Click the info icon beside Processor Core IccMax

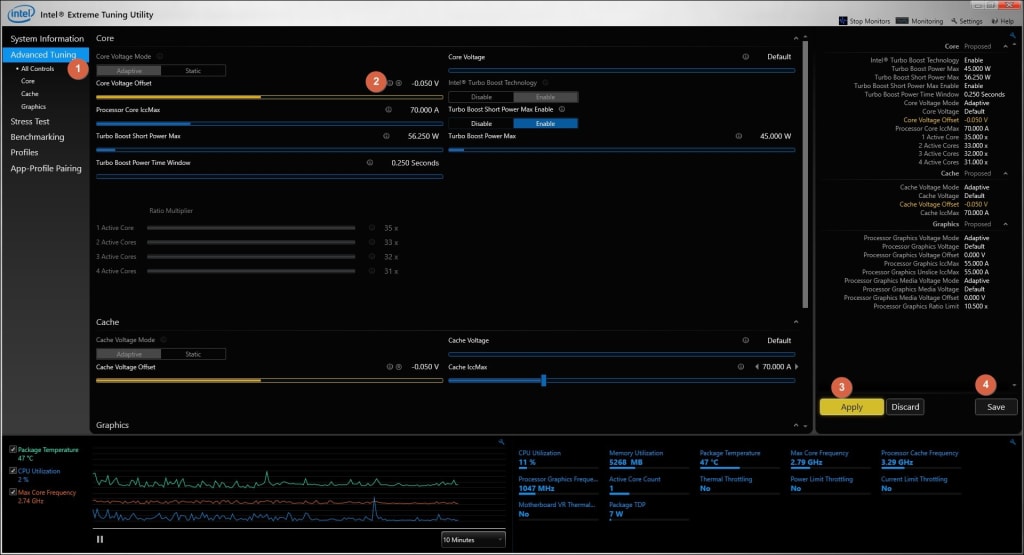[389, 110]
